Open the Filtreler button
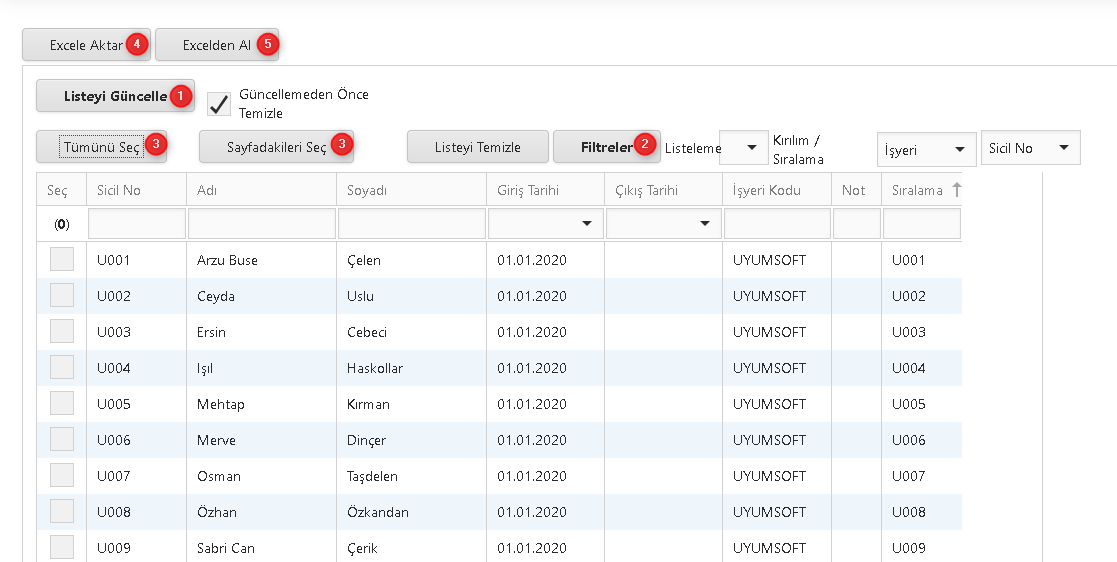The image size is (1117, 562). [x=606, y=147]
